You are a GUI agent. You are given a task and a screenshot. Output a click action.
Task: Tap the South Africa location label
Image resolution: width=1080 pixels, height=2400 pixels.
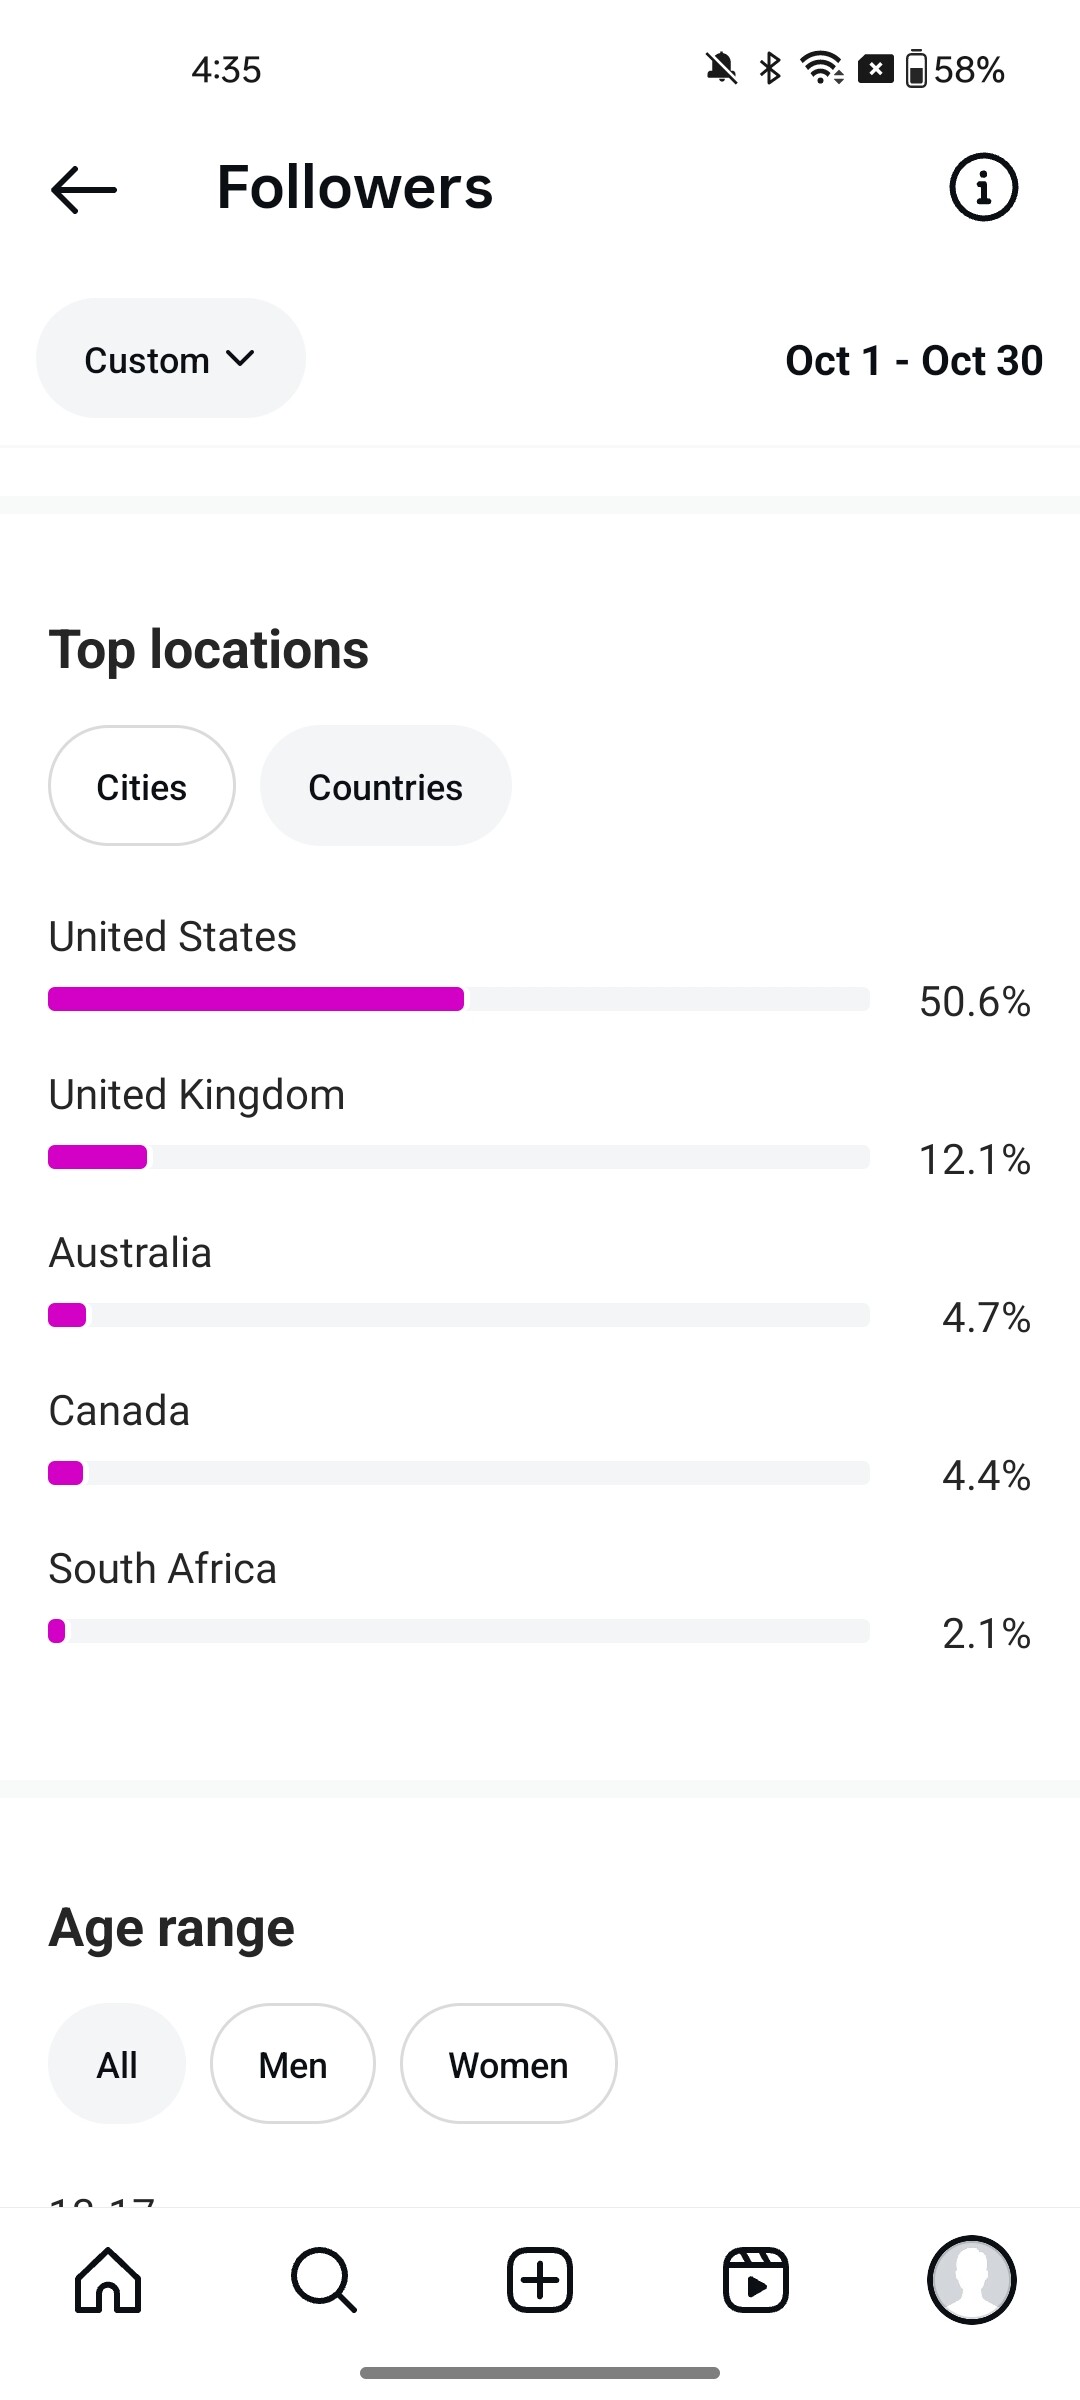coord(163,1569)
